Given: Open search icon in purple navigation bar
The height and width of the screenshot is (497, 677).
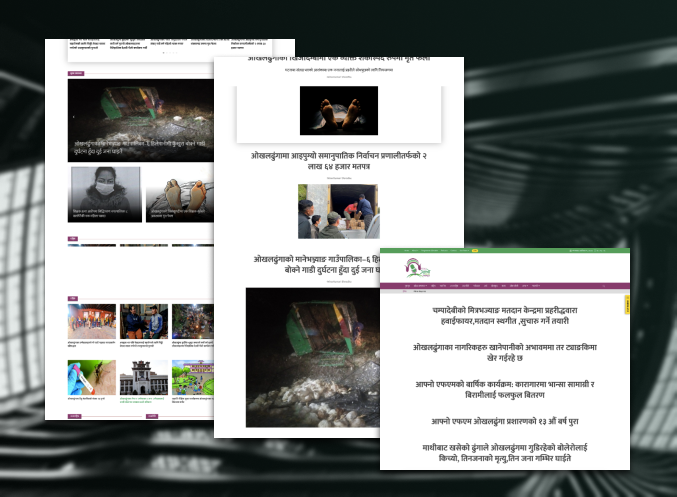Looking at the screenshot, I should tap(604, 286).
